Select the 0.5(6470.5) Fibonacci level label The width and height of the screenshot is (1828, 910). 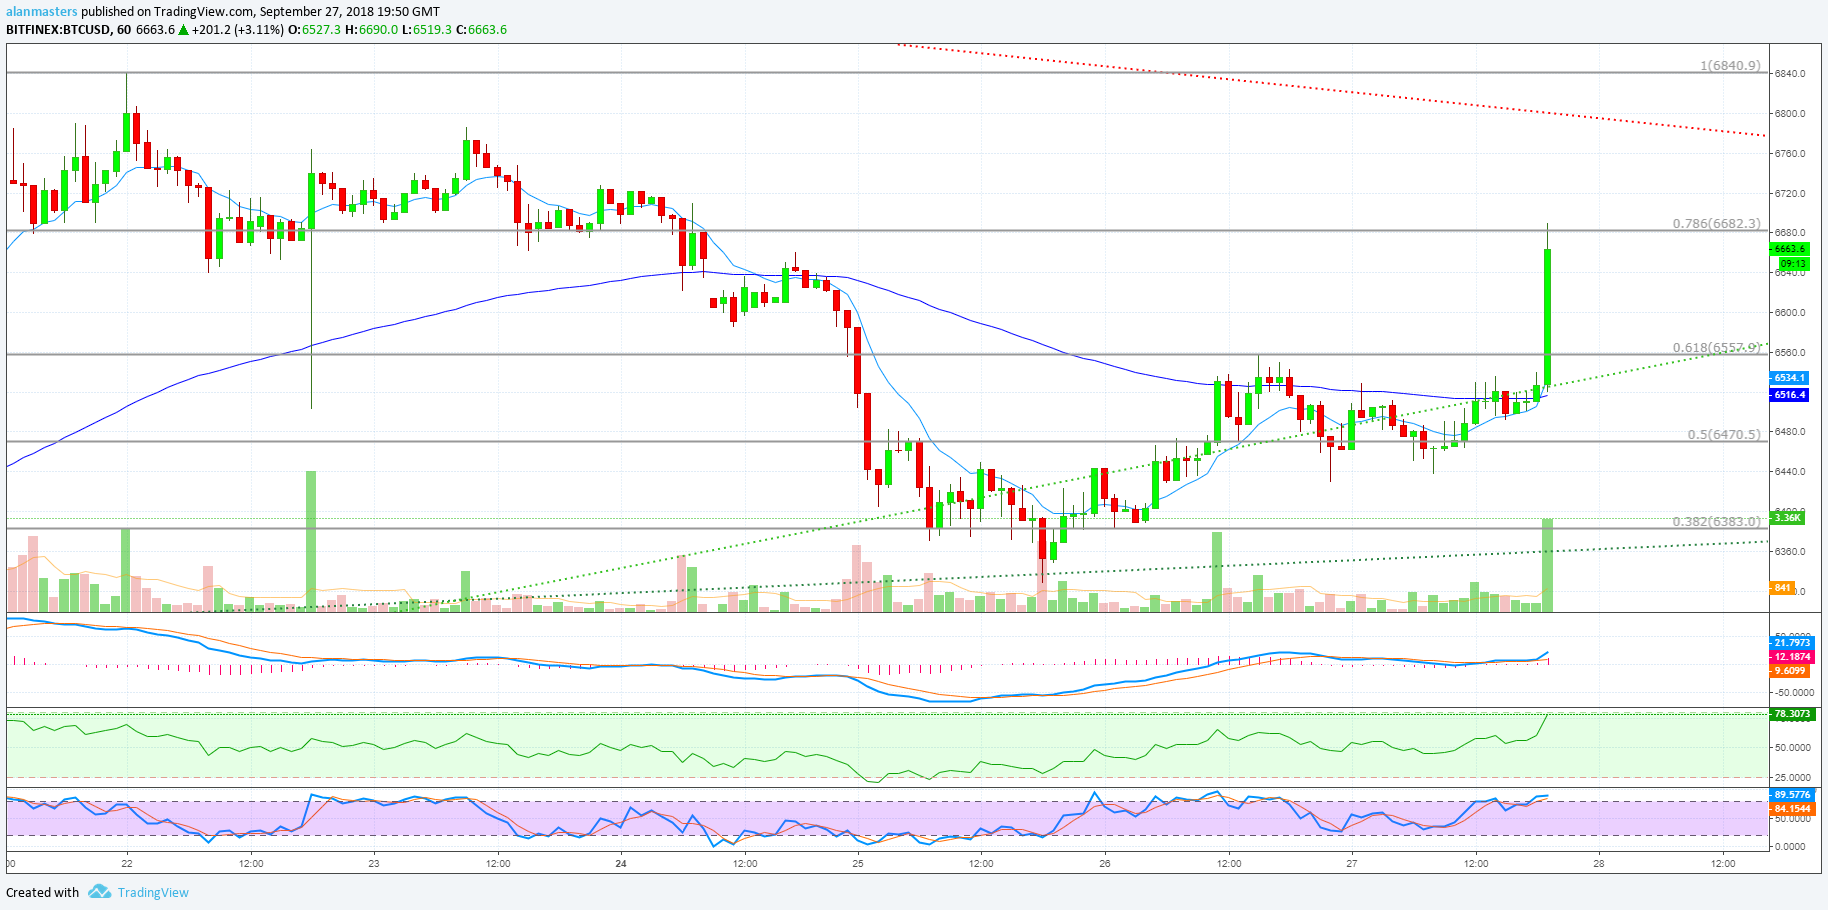click(x=1724, y=434)
